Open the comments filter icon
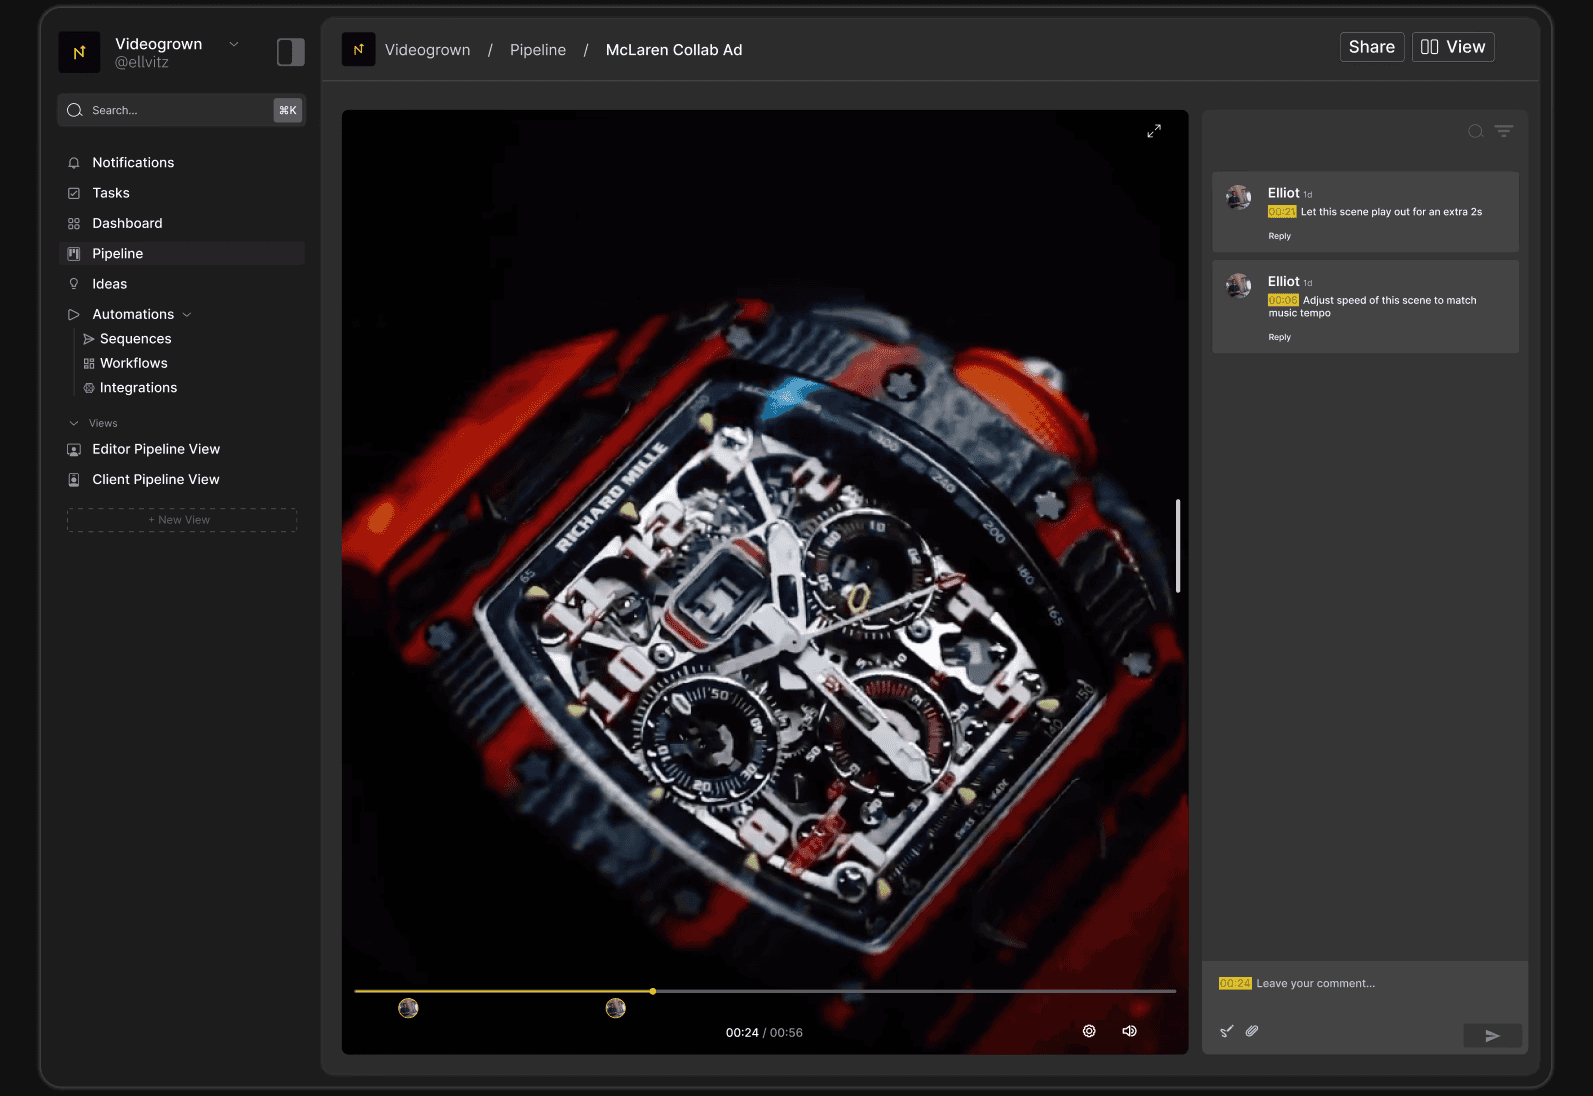The height and width of the screenshot is (1096, 1593). pos(1504,131)
